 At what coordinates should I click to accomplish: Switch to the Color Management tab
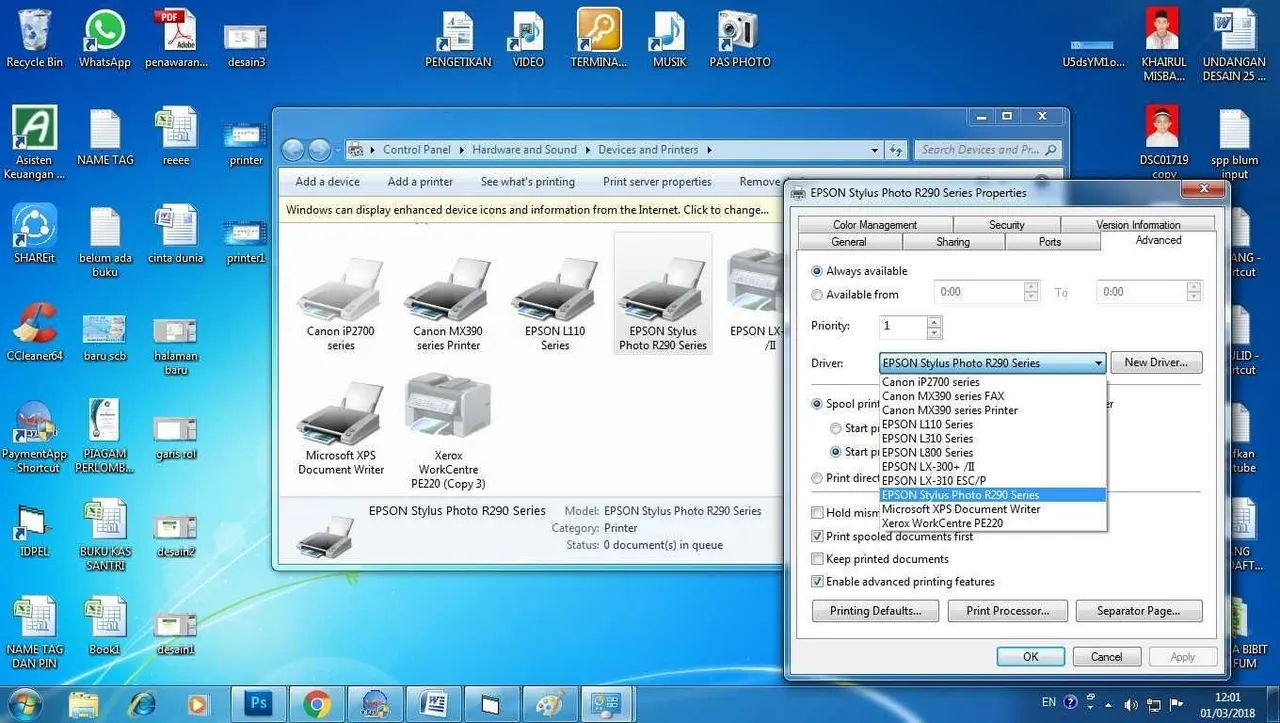[x=875, y=225]
